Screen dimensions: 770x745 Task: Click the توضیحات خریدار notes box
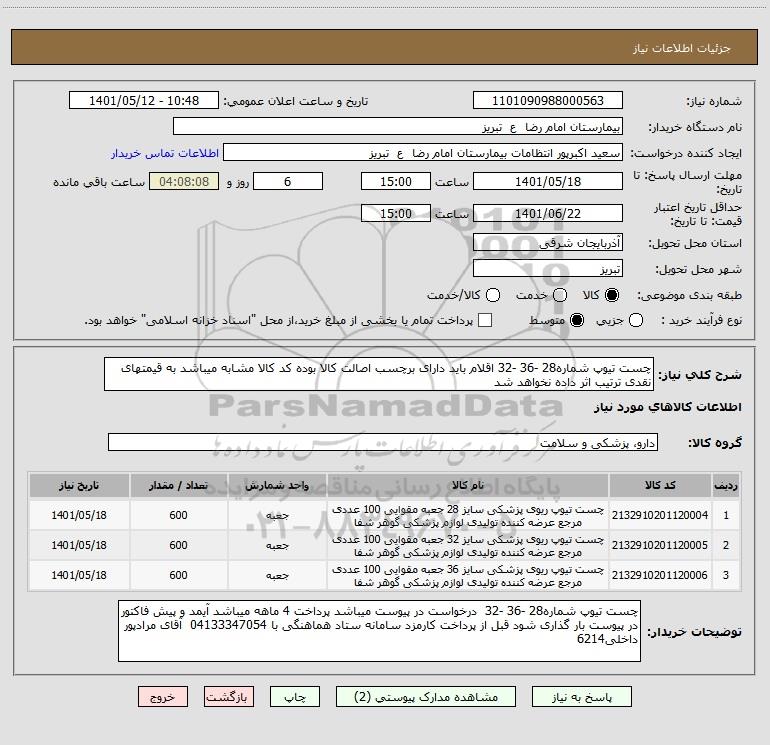(379, 631)
